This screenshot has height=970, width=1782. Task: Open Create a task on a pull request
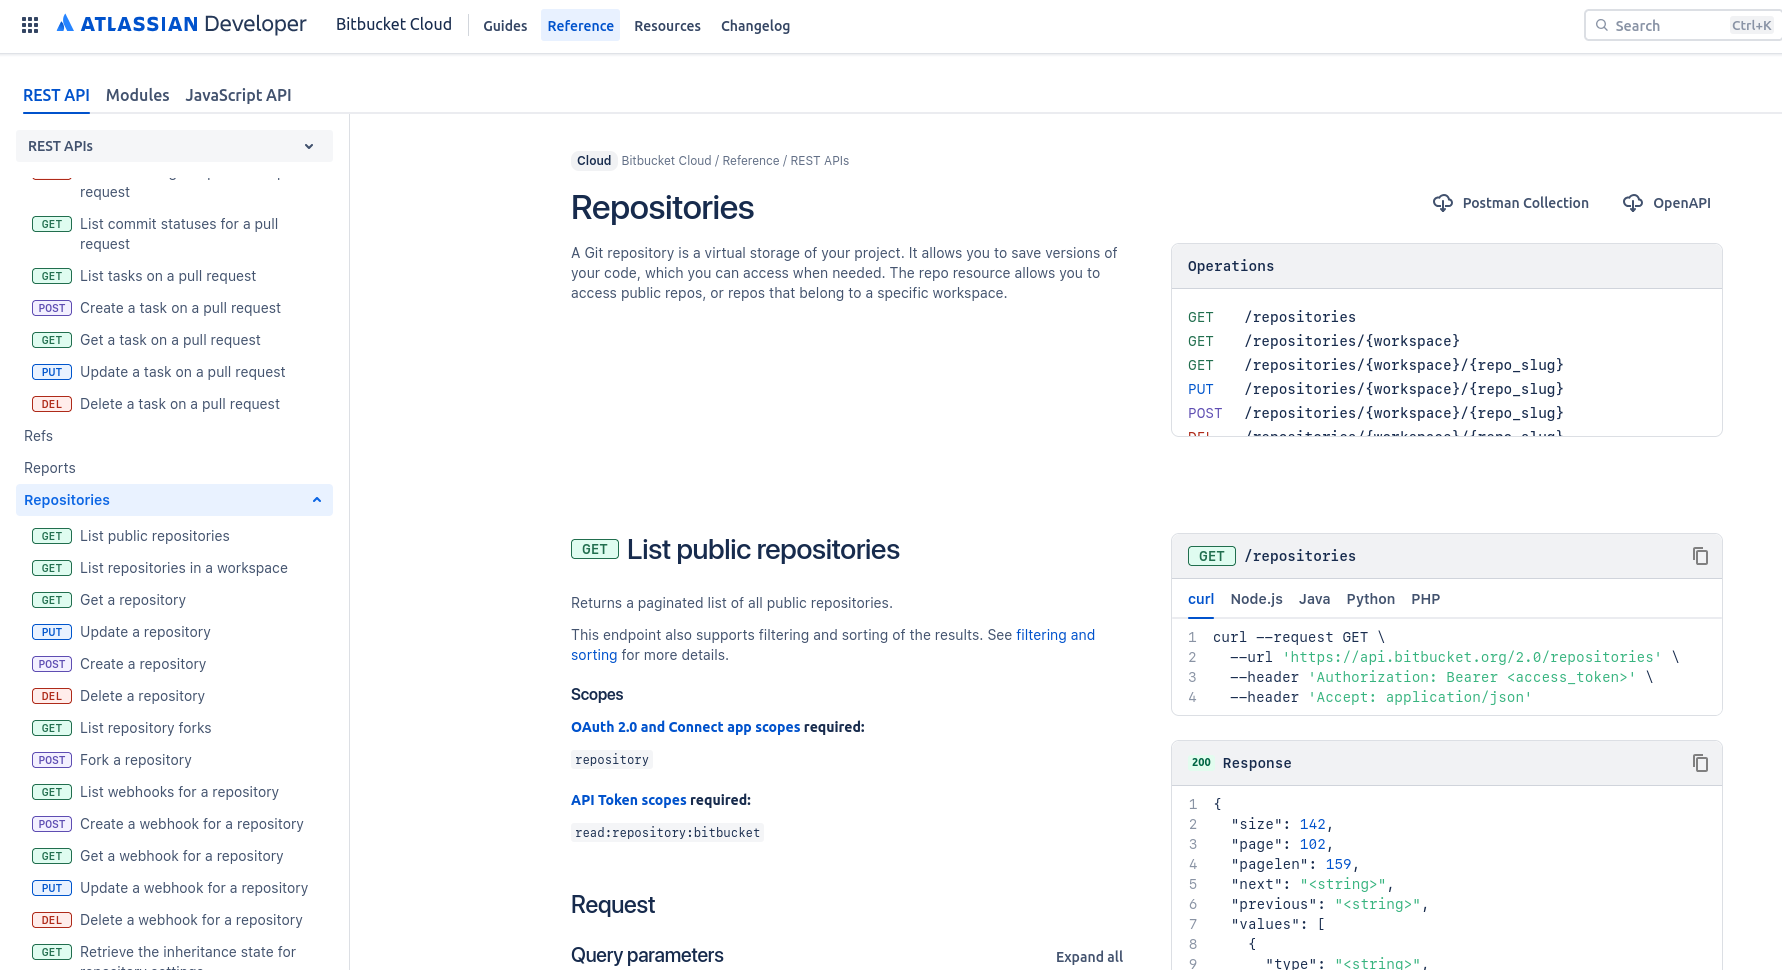(x=180, y=308)
